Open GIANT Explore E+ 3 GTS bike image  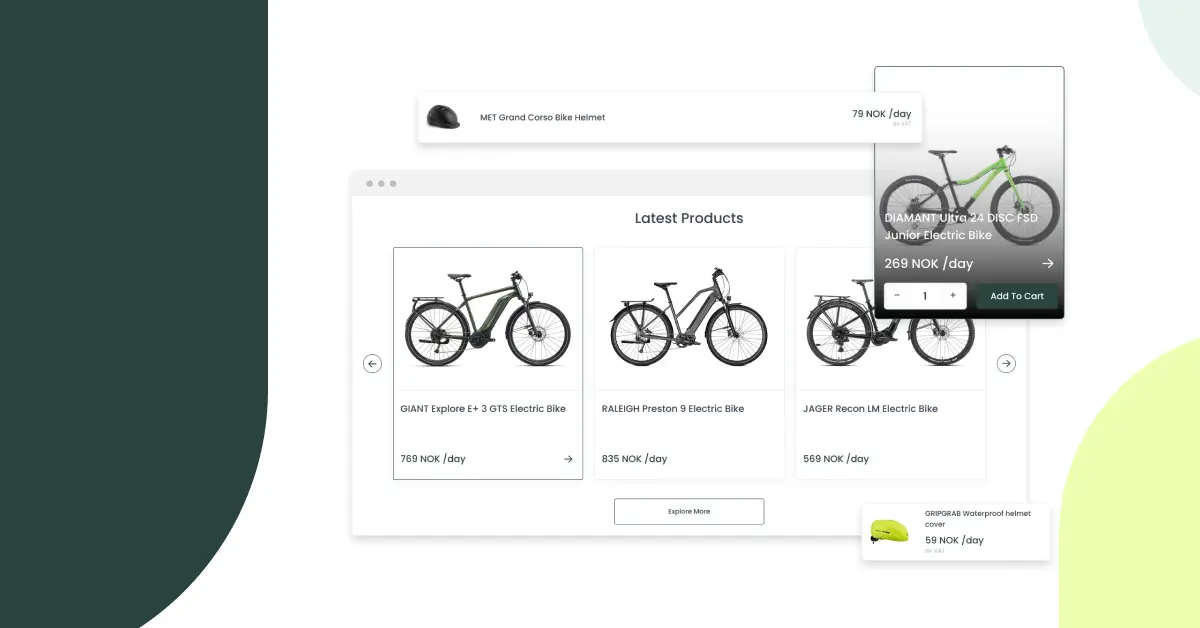[488, 319]
